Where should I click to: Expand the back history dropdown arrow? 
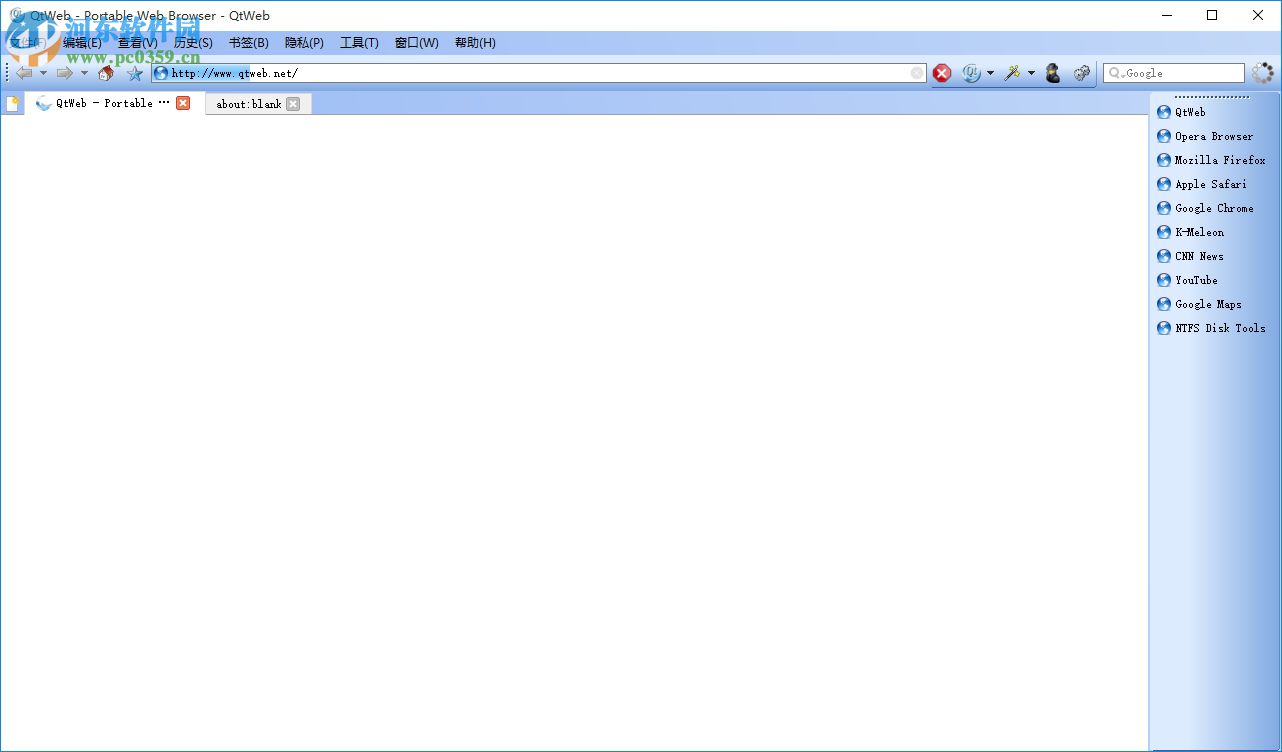point(43,73)
